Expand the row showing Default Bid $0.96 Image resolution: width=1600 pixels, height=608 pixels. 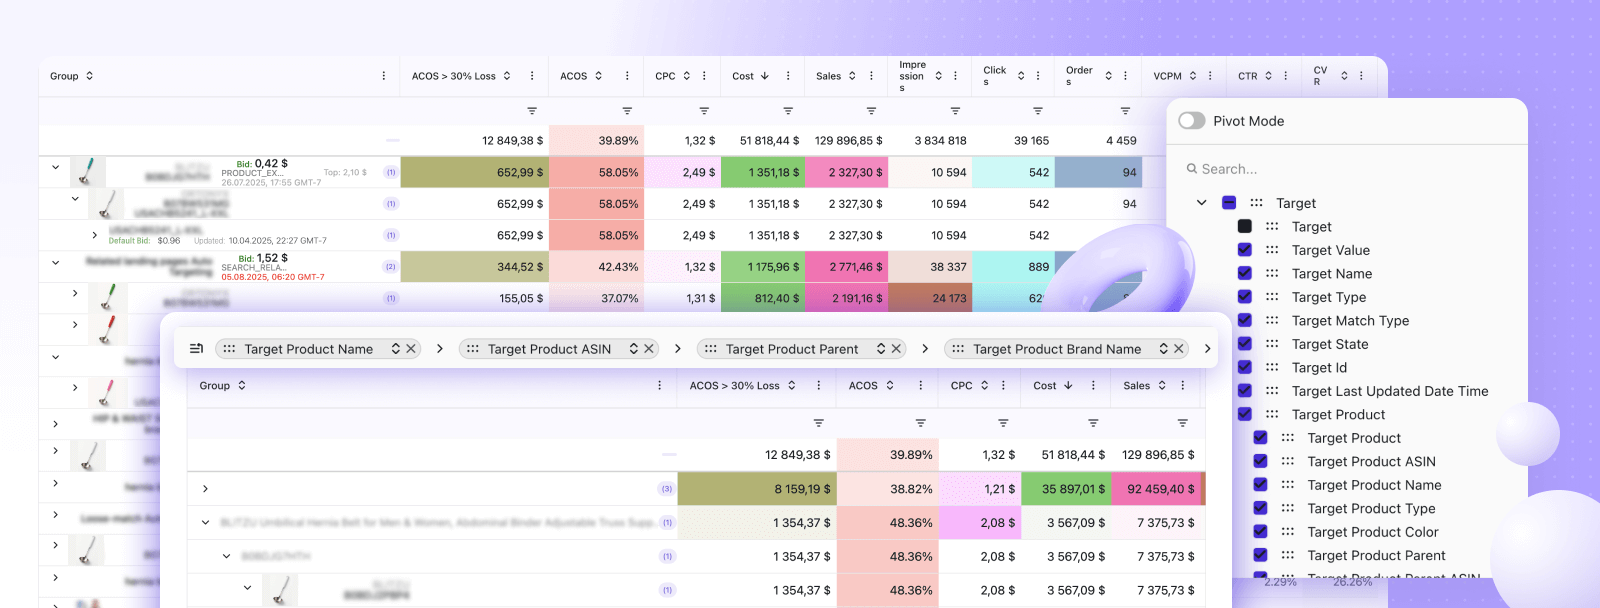point(95,235)
